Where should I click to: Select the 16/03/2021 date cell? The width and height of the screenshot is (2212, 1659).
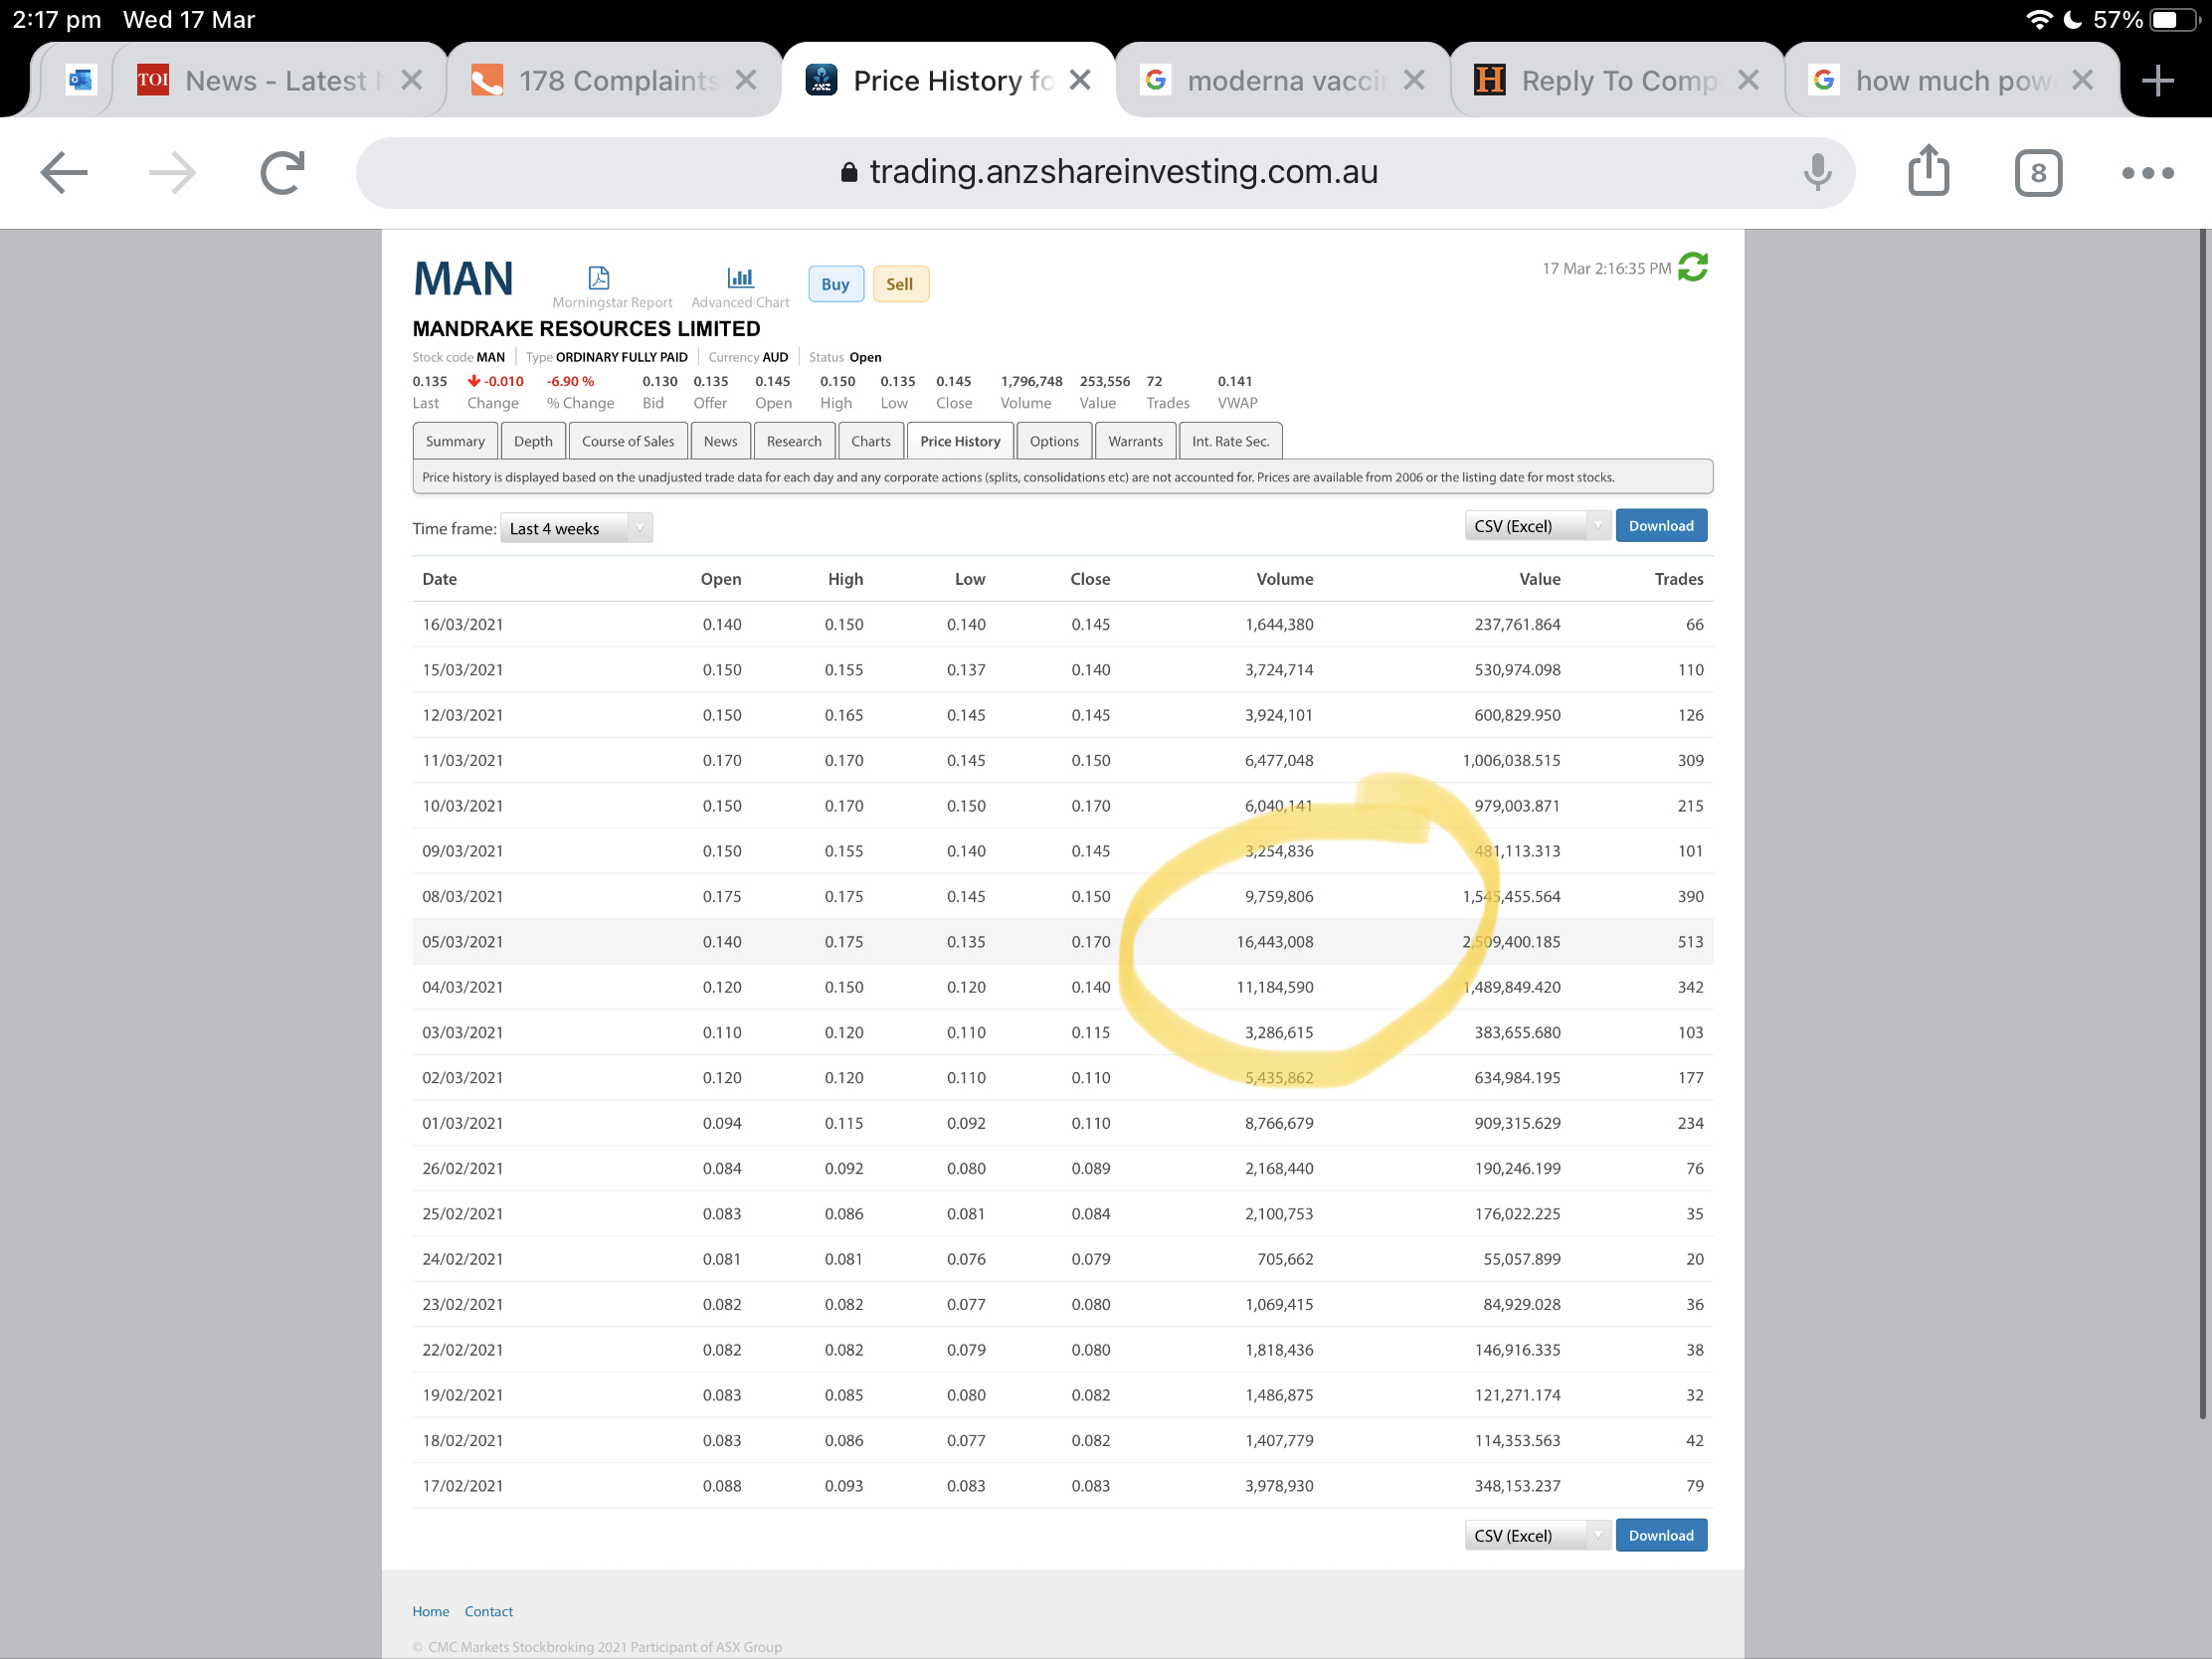[x=462, y=624]
